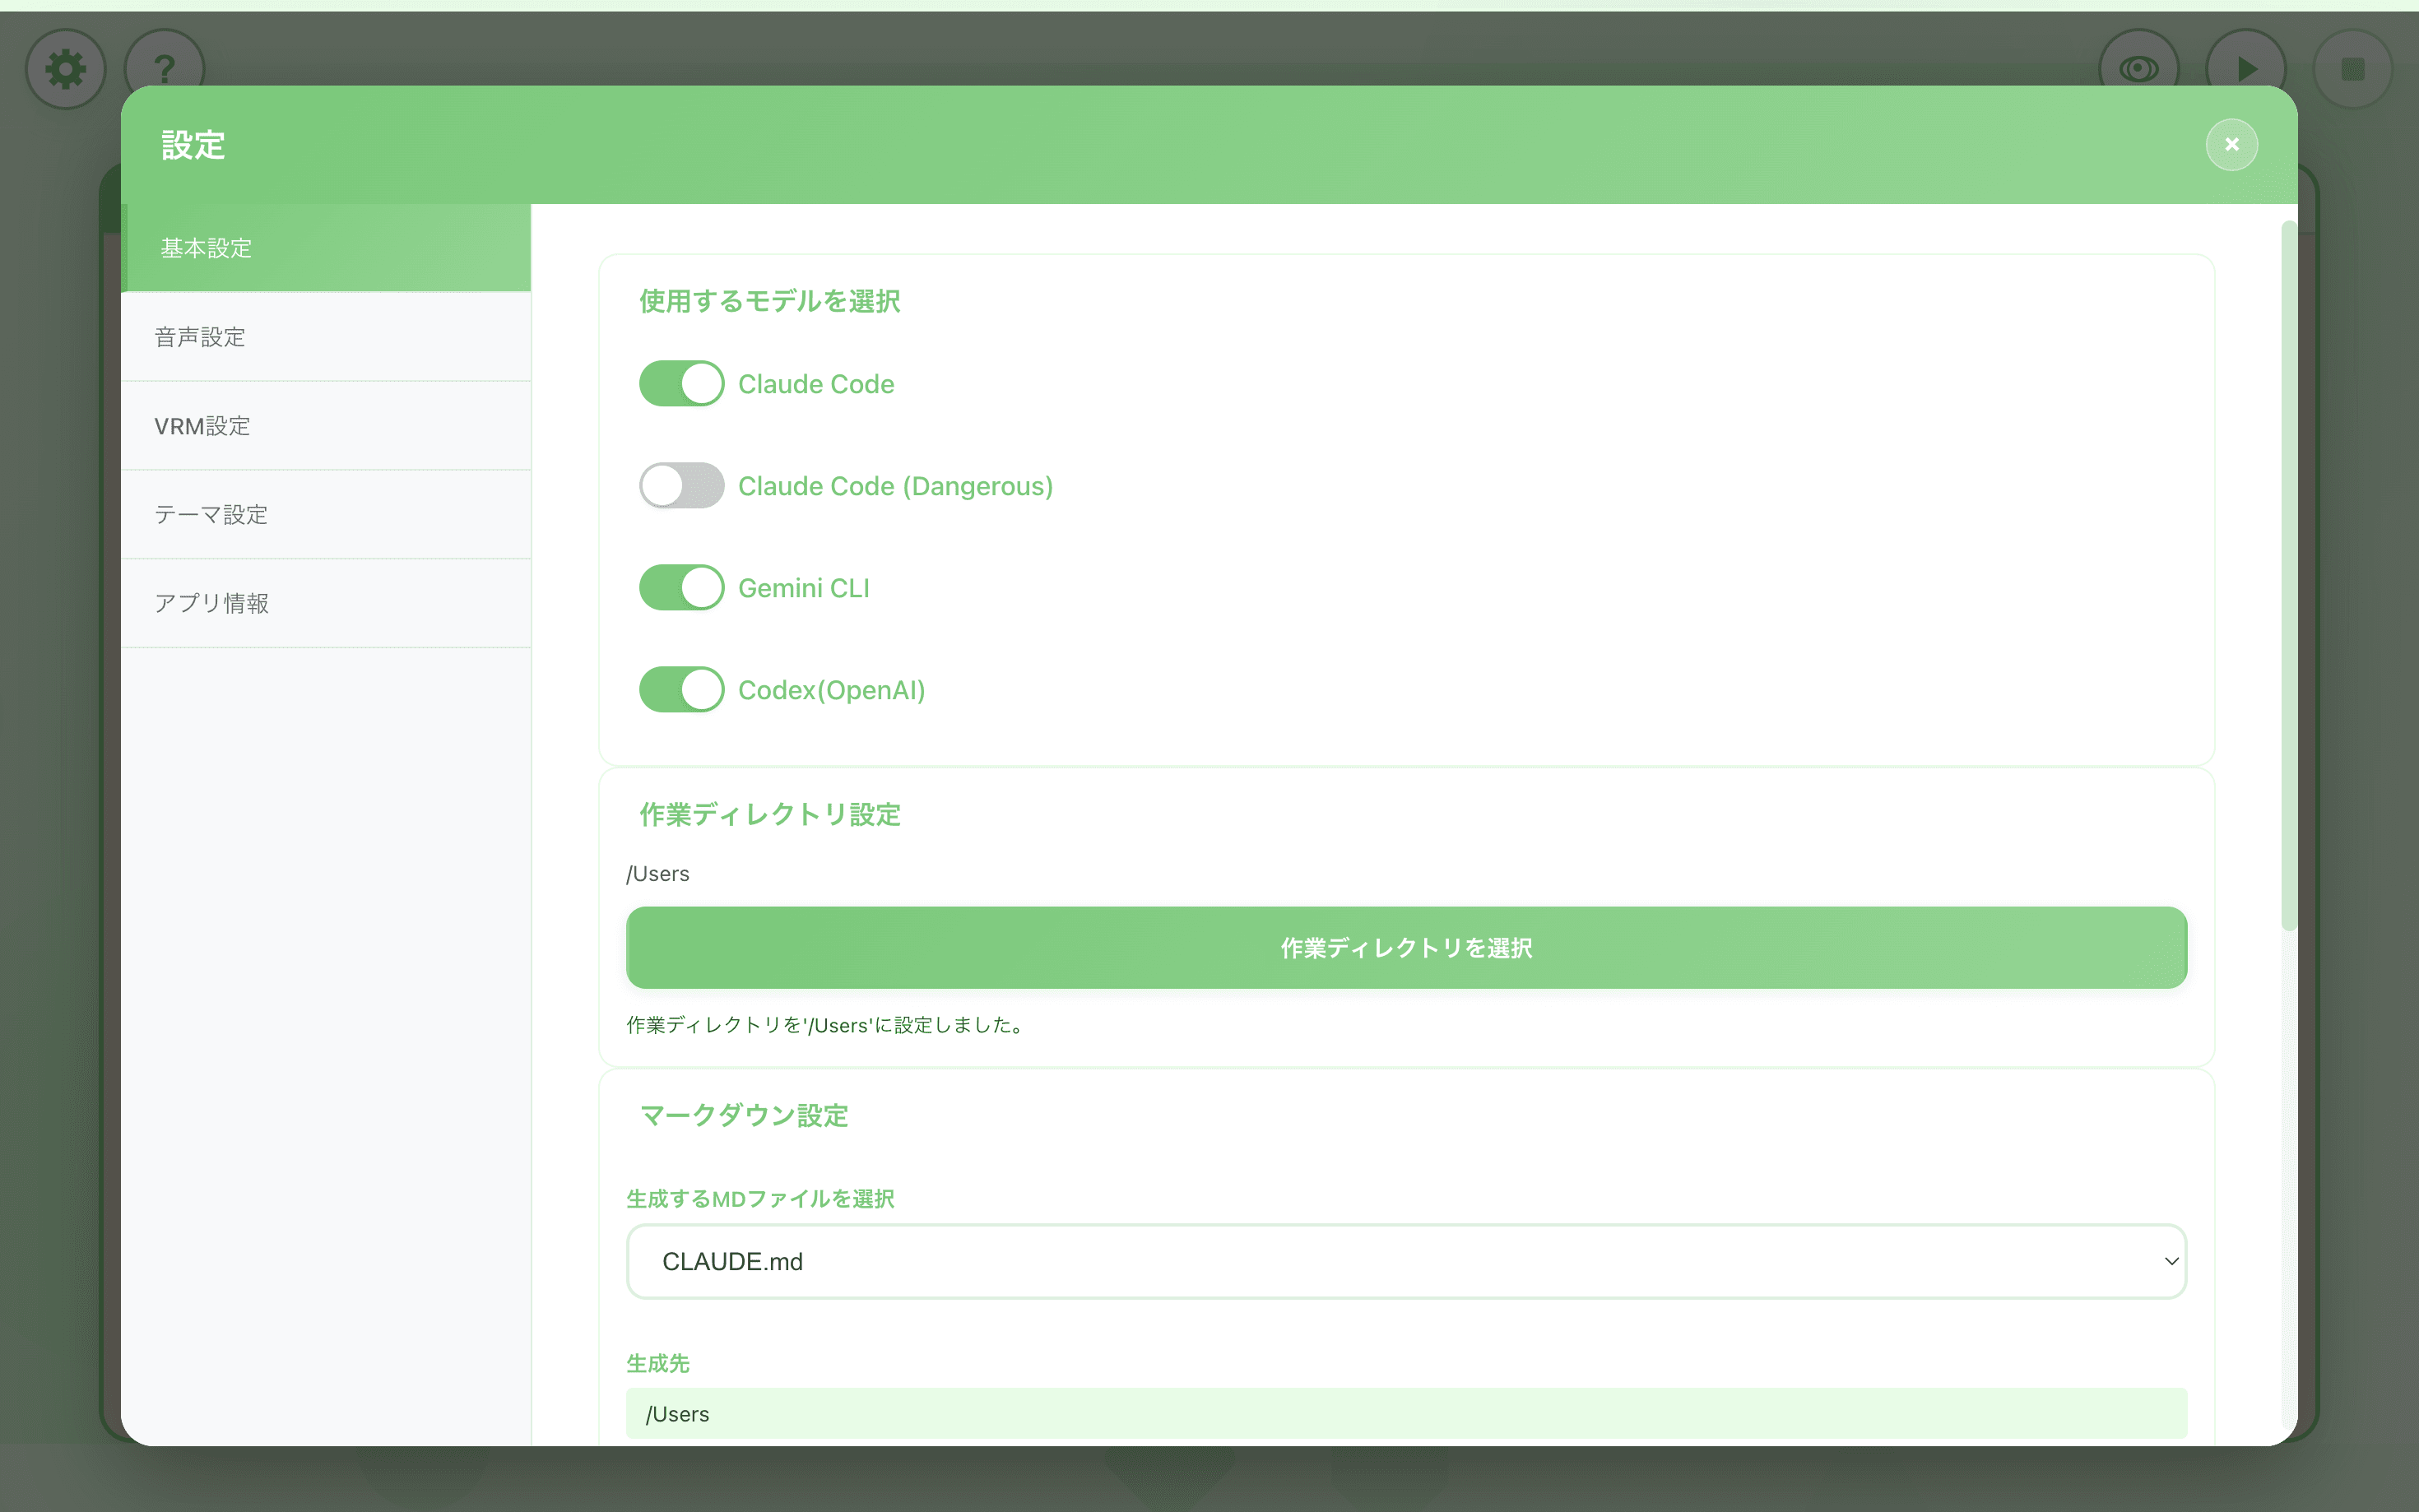
Task: Switch off the Codex(OpenAI) toggle
Action: (x=681, y=690)
